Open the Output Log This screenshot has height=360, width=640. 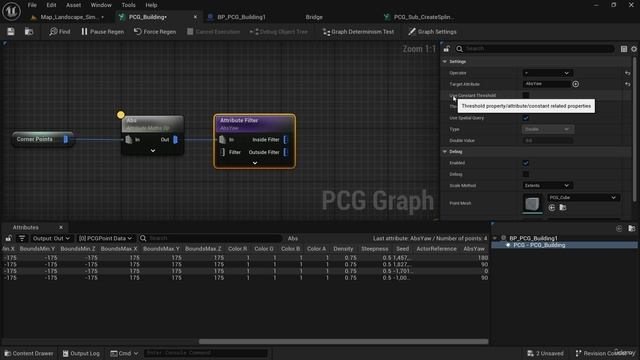click(81, 353)
